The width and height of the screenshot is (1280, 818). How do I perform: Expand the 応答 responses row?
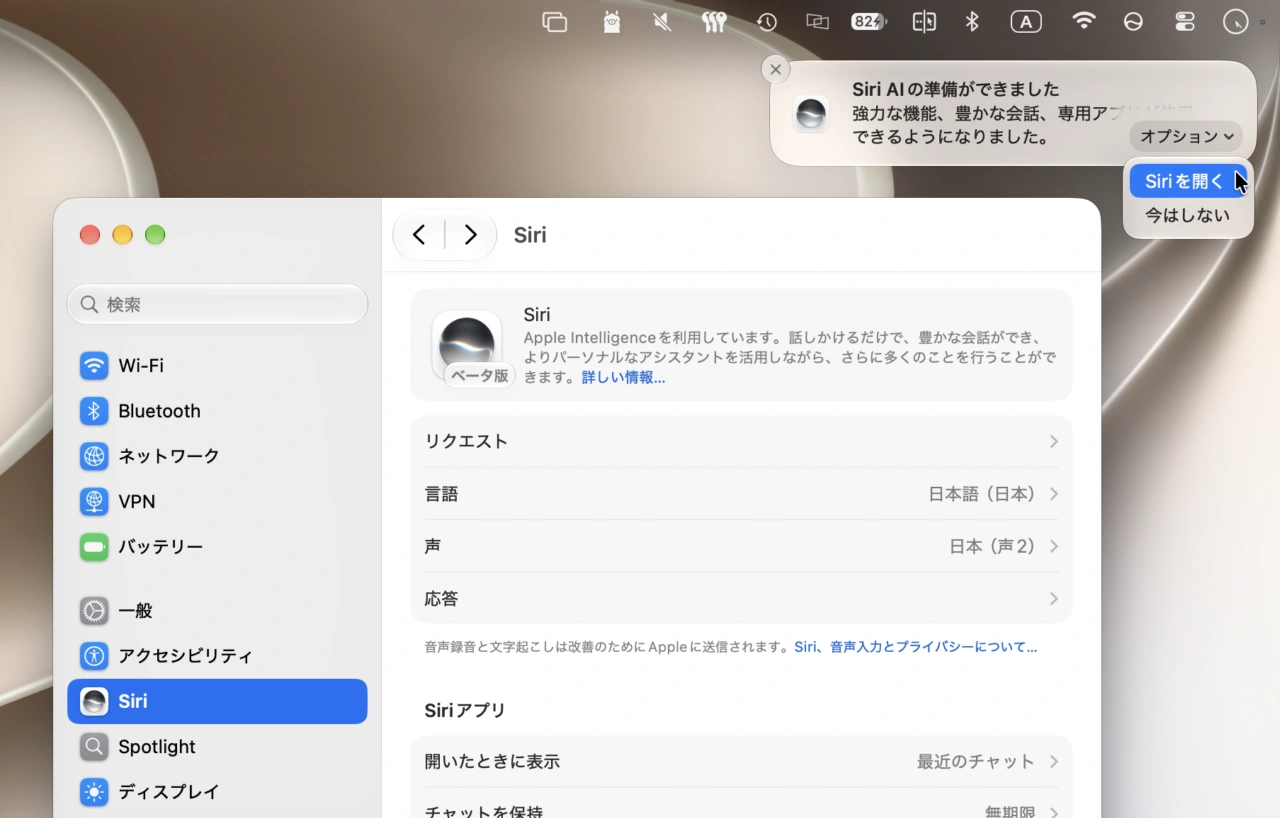click(741, 598)
